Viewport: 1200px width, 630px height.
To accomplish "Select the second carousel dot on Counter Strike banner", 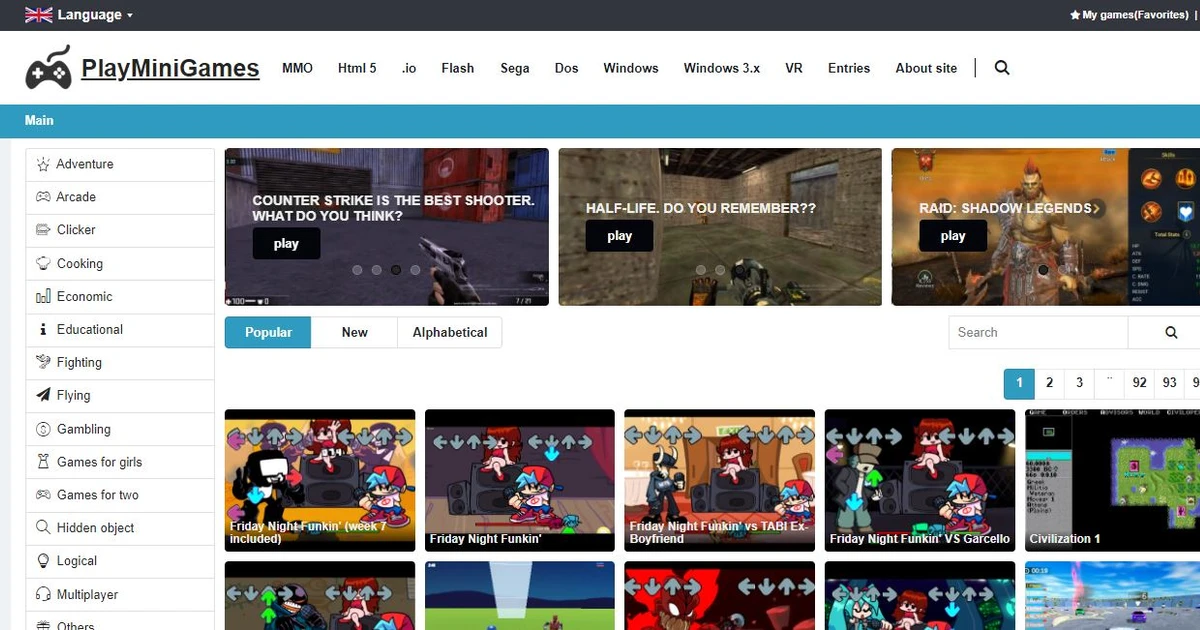I will [x=377, y=269].
